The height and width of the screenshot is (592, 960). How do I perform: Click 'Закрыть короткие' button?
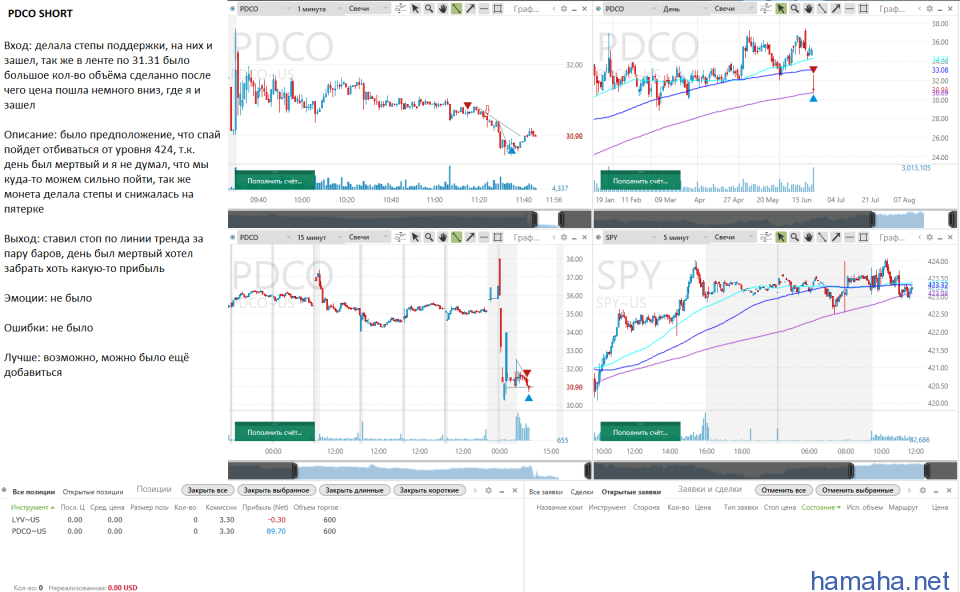click(x=429, y=490)
